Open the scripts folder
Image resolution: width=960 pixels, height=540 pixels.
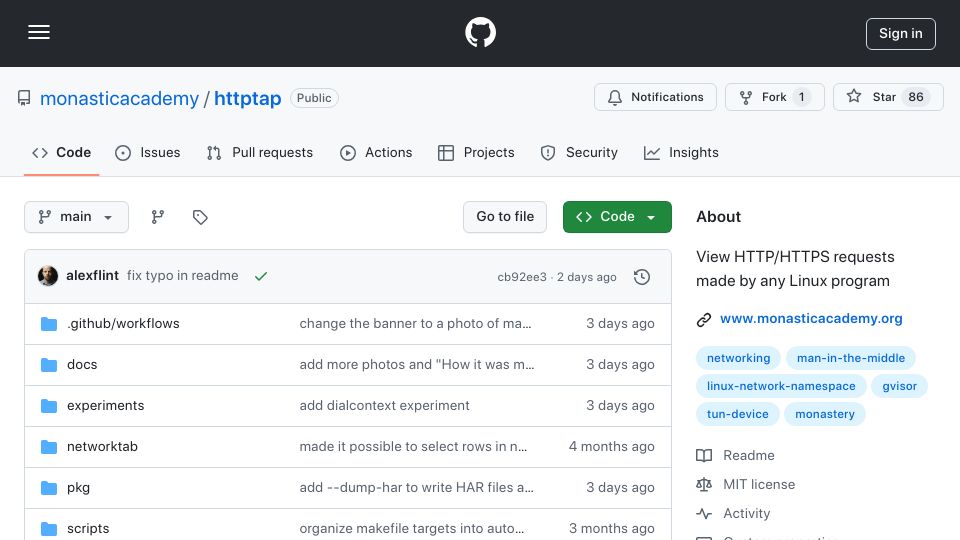click(88, 528)
